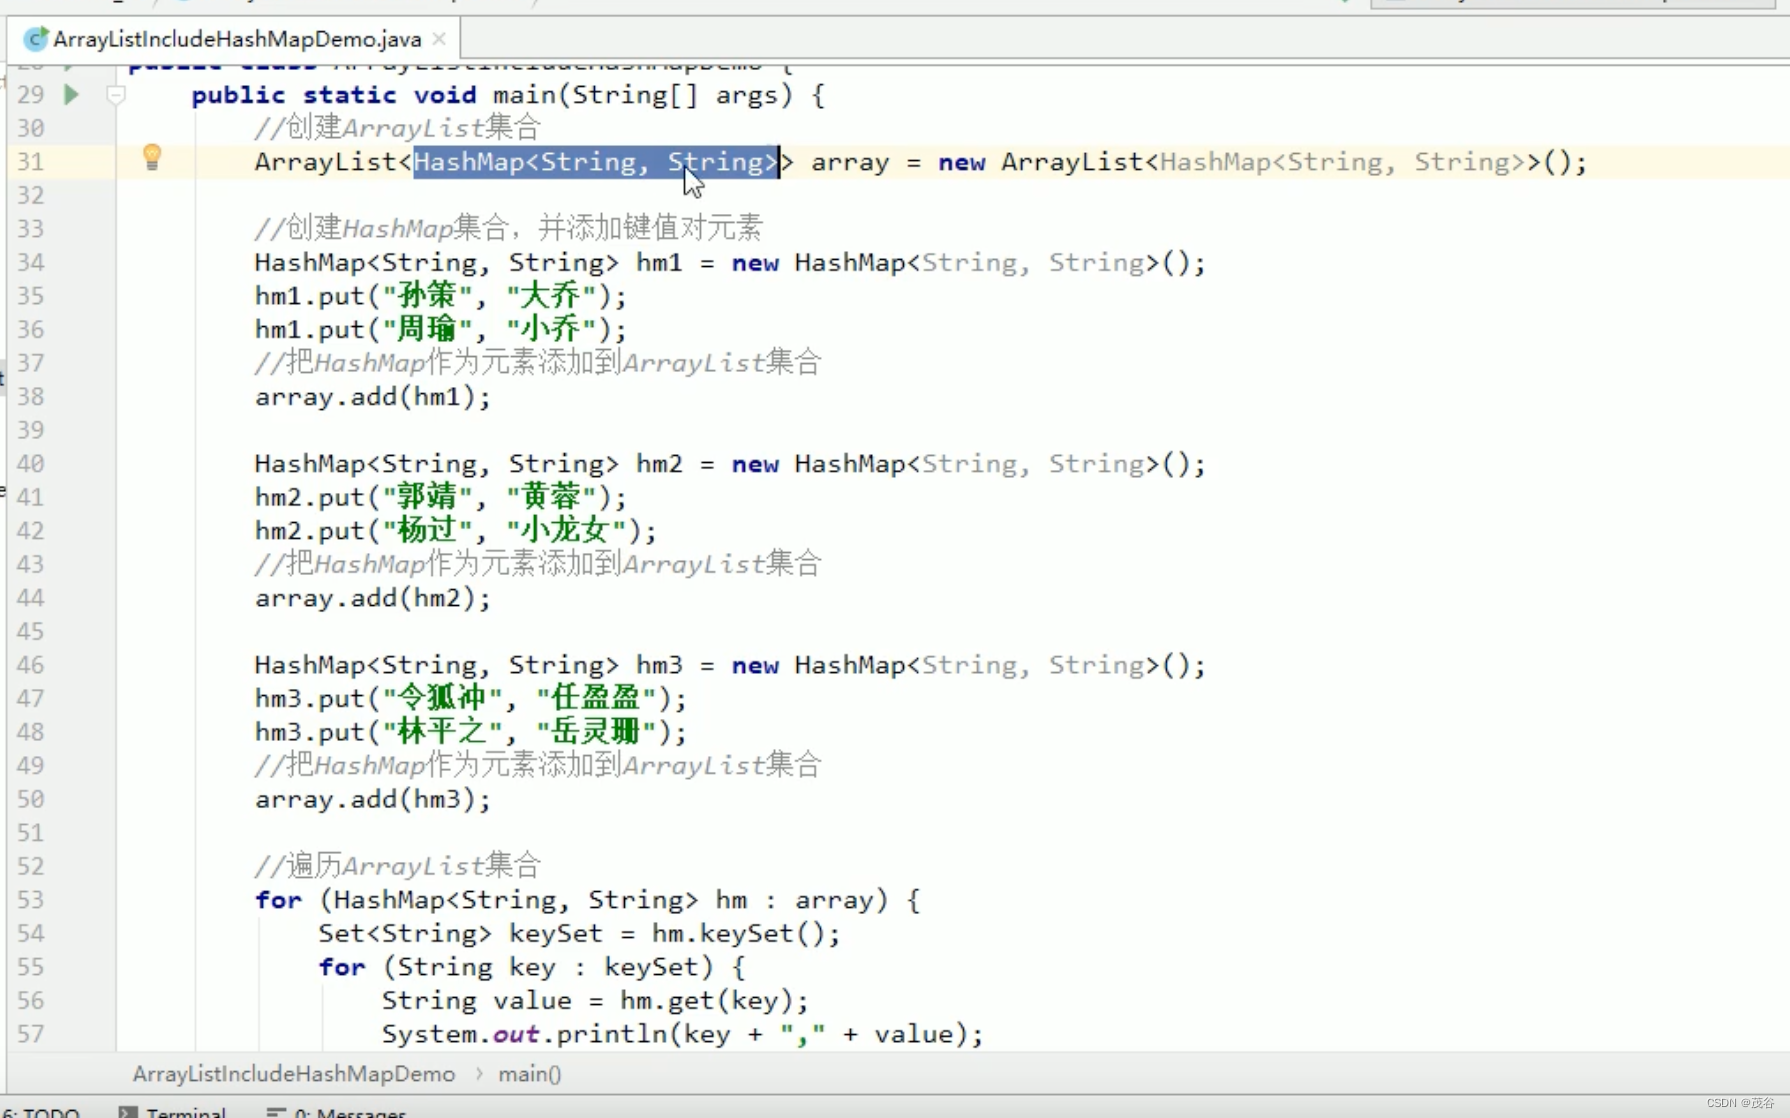Click the variable name "hm1" on line 34

(x=659, y=263)
